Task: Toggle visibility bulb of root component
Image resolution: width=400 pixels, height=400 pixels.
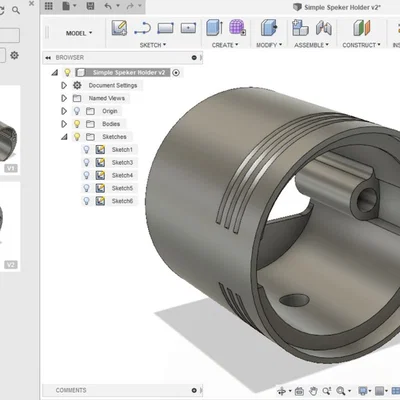Action: click(67, 72)
